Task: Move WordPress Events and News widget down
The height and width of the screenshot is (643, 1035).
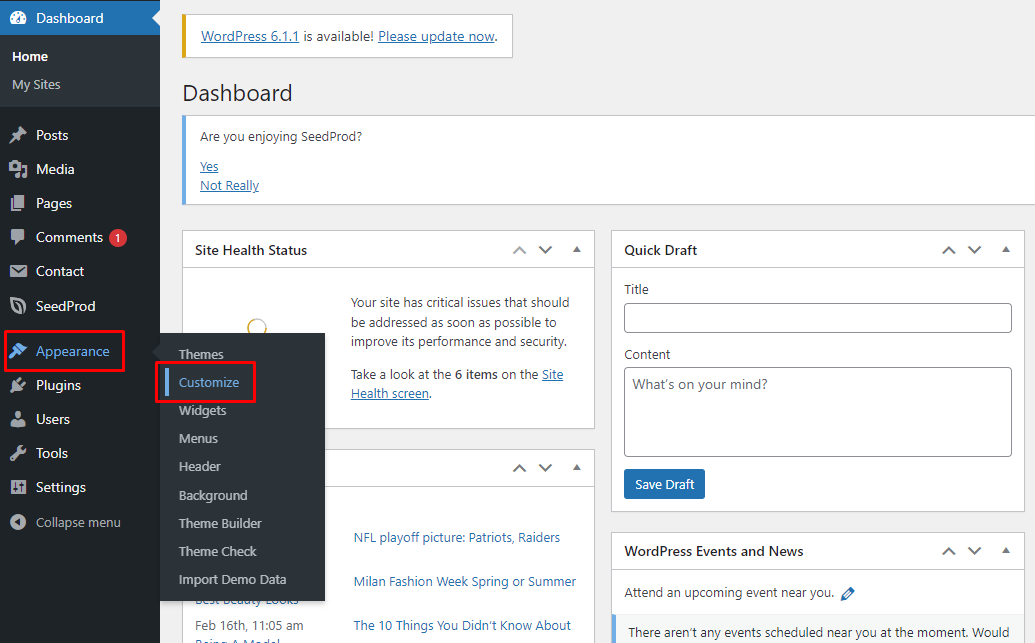Action: pyautogui.click(x=974, y=551)
